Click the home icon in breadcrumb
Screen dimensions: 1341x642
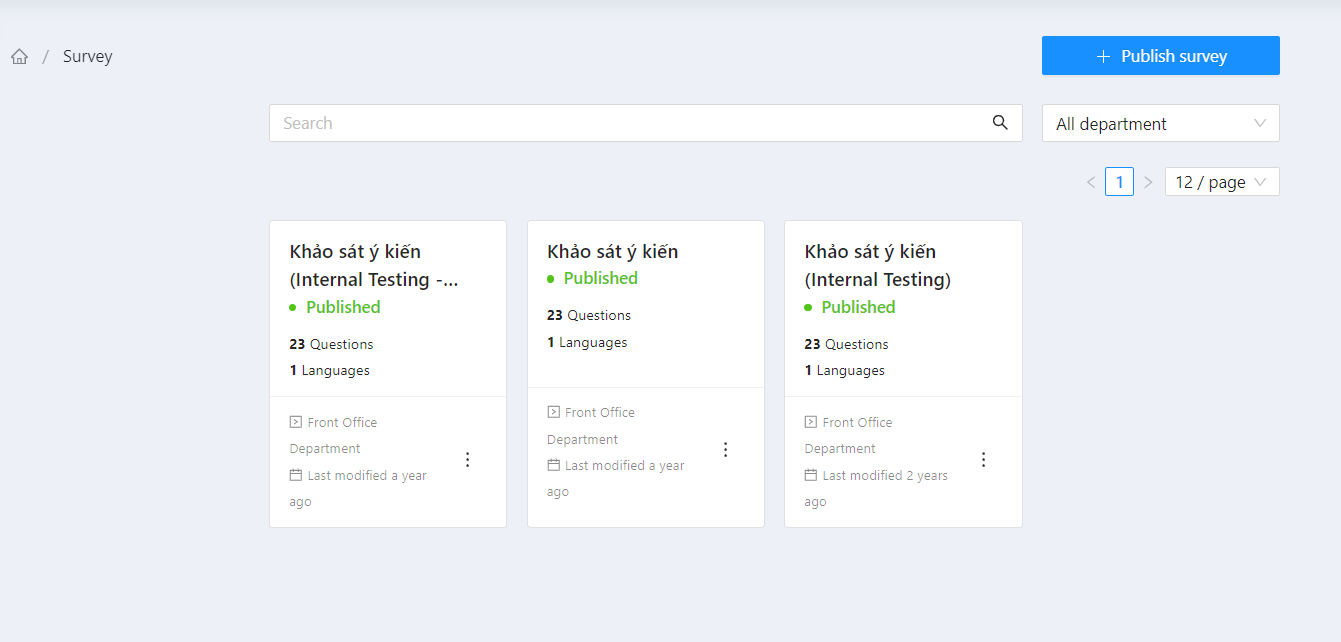click(x=20, y=57)
